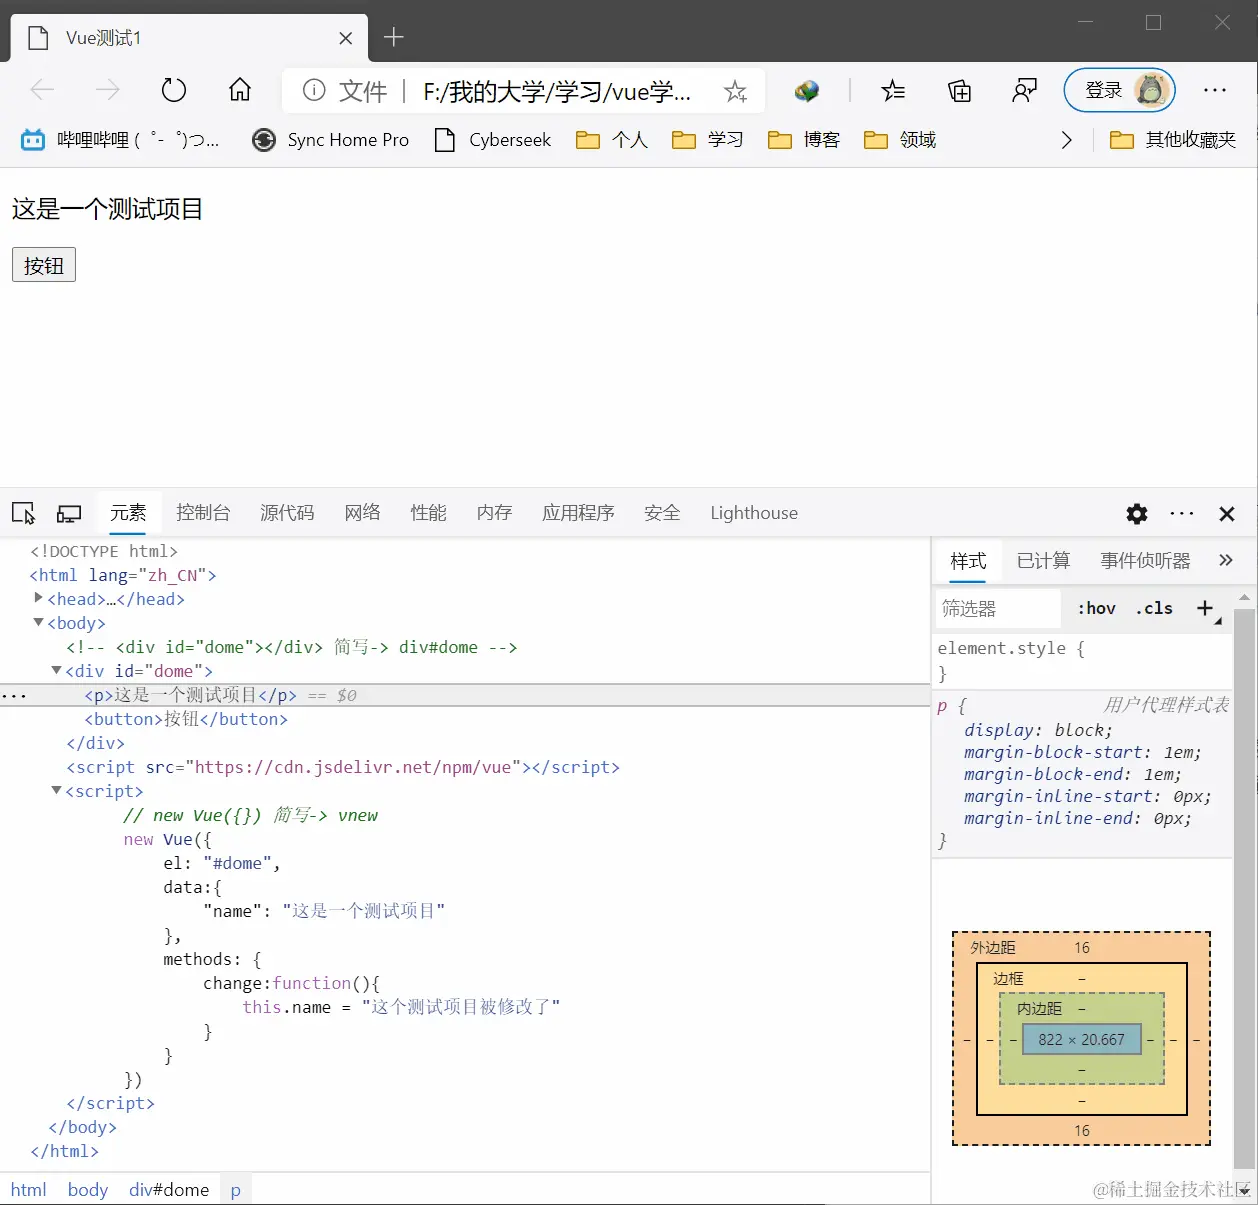The width and height of the screenshot is (1258, 1205).
Task: Select the body breadcrumb
Action: tap(87, 1190)
